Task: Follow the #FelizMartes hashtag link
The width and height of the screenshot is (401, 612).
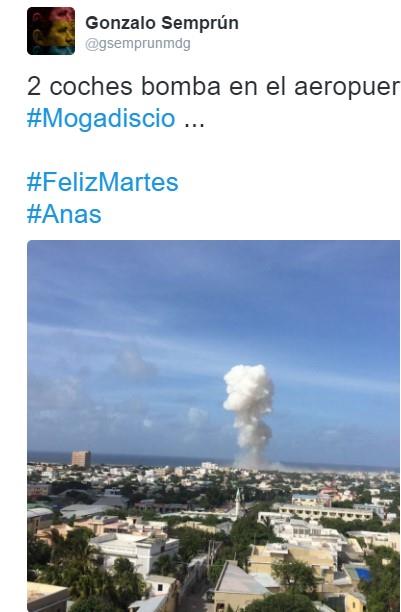Action: click(x=103, y=182)
